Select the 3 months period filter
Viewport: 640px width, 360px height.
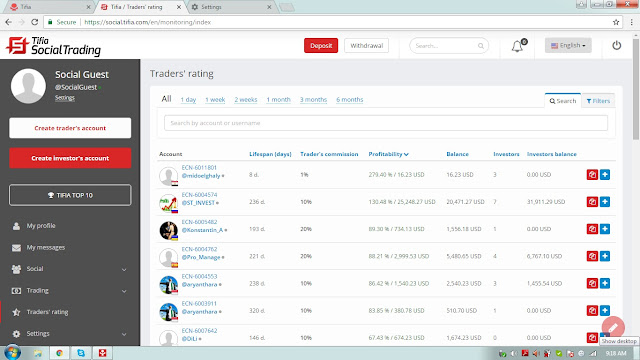pos(313,100)
